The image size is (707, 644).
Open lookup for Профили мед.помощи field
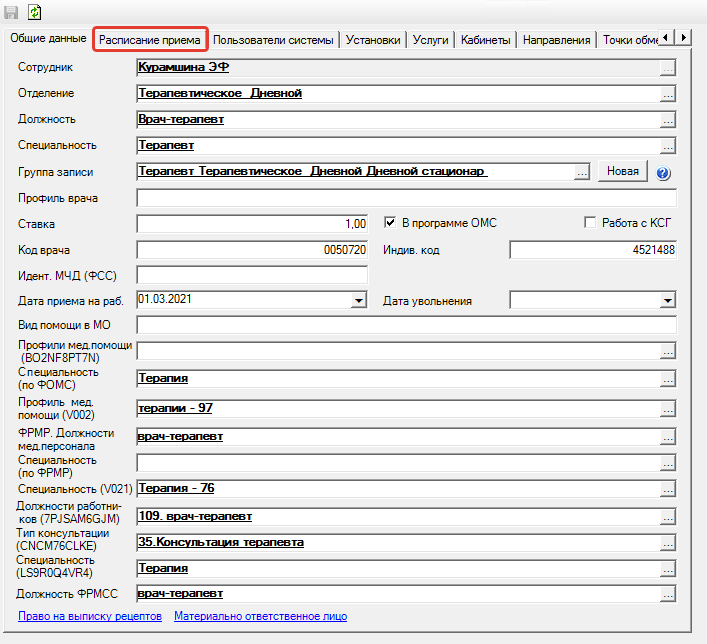click(668, 351)
